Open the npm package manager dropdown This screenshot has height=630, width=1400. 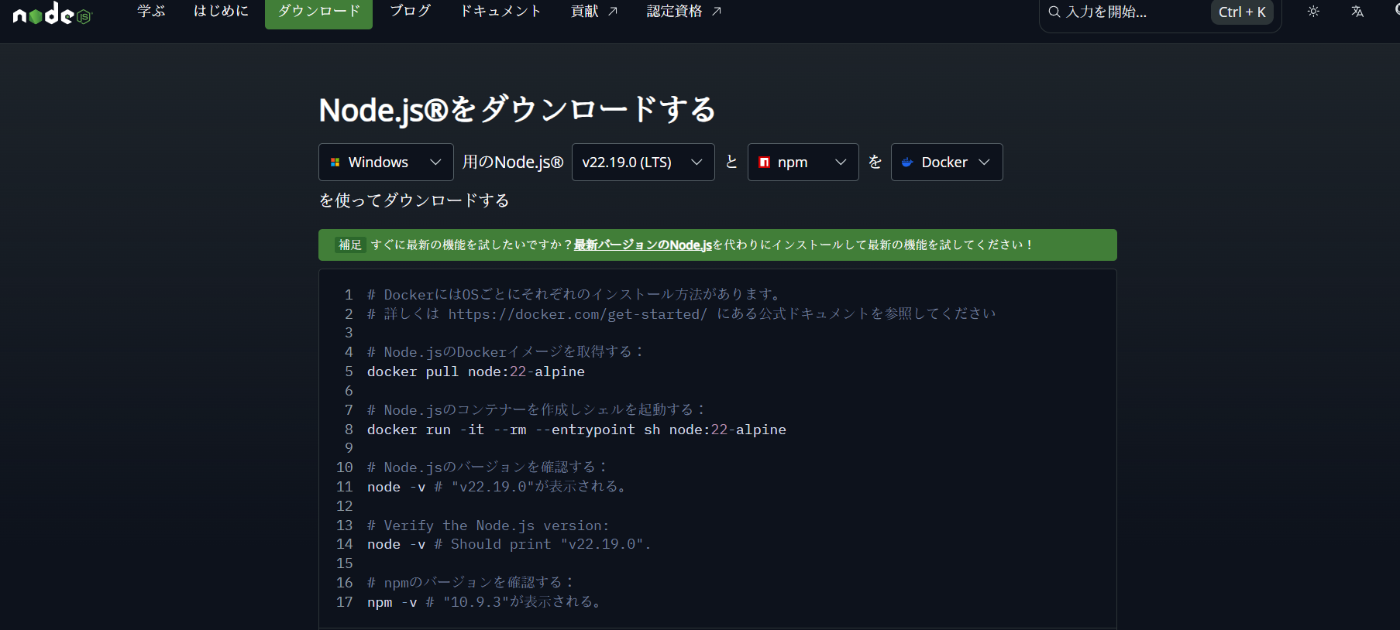[x=803, y=162]
